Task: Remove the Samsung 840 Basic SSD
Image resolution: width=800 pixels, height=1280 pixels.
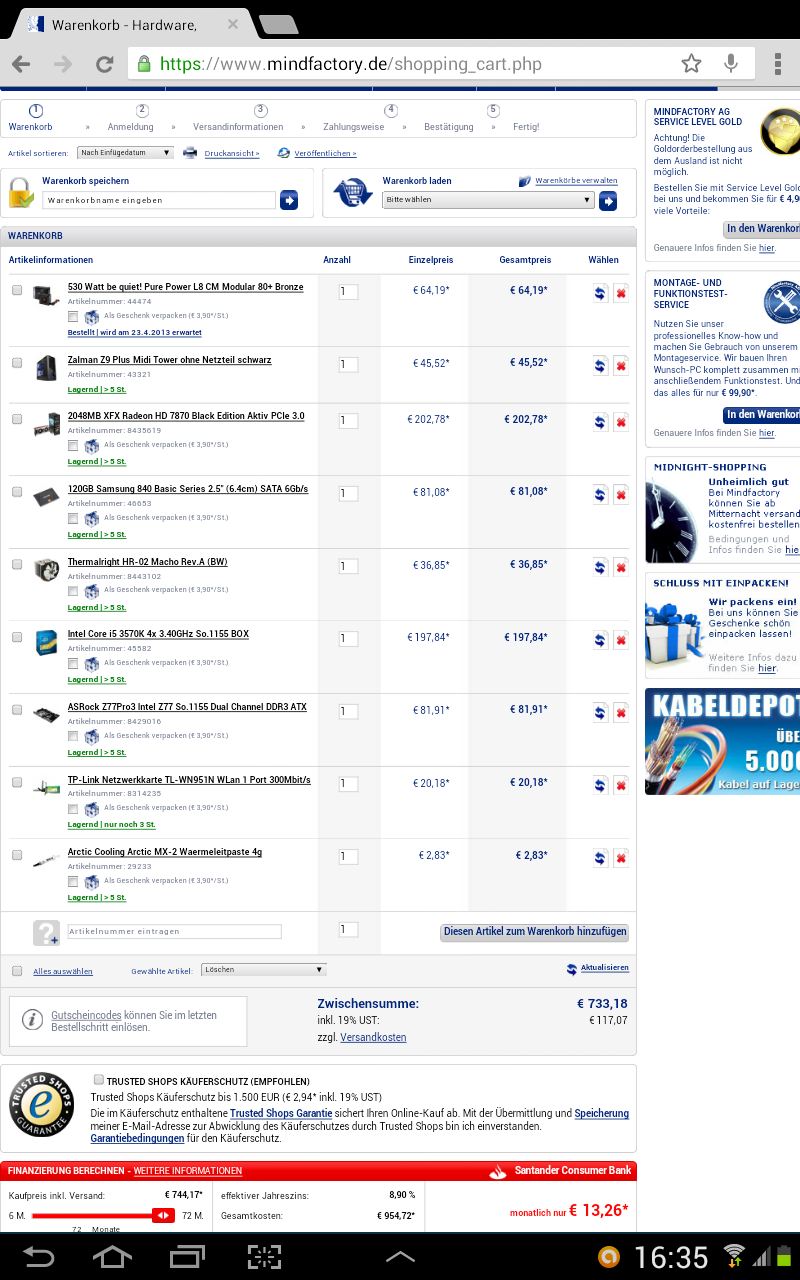Action: [621, 495]
